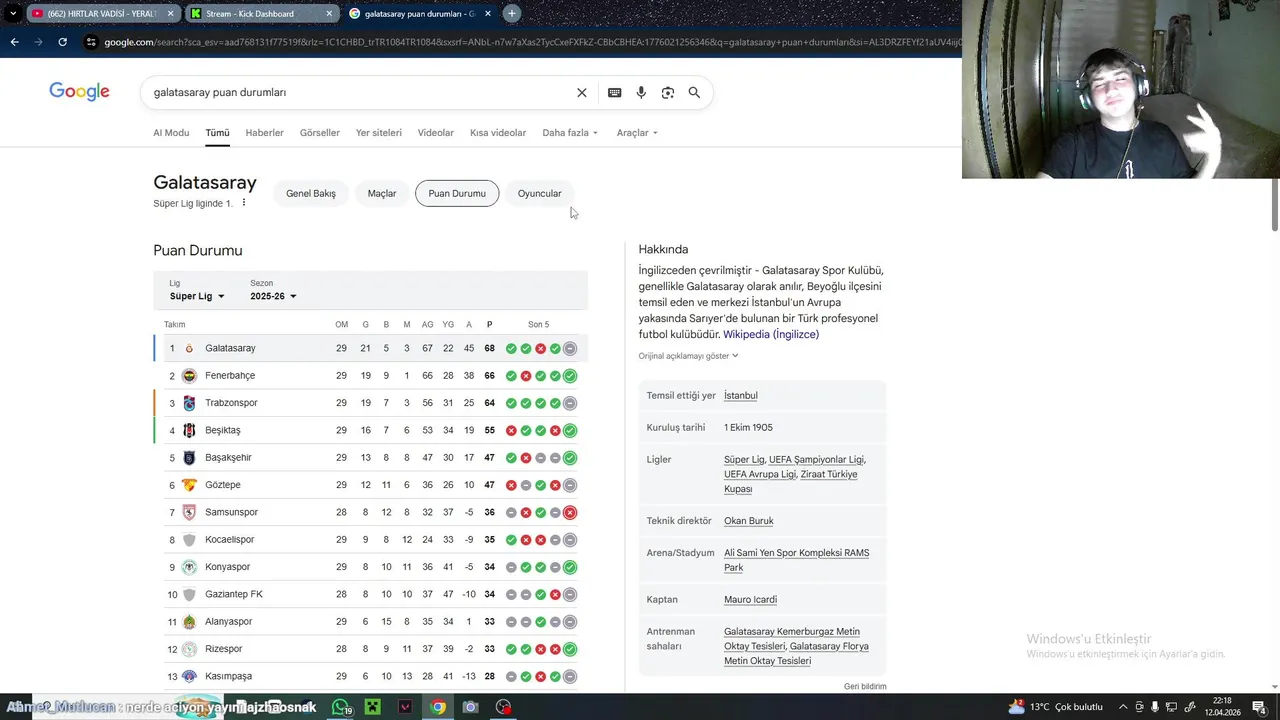The image size is (1280, 720).
Task: Open the Galatasaray Florya Metin Oktay Tesisleri link
Action: click(x=796, y=653)
